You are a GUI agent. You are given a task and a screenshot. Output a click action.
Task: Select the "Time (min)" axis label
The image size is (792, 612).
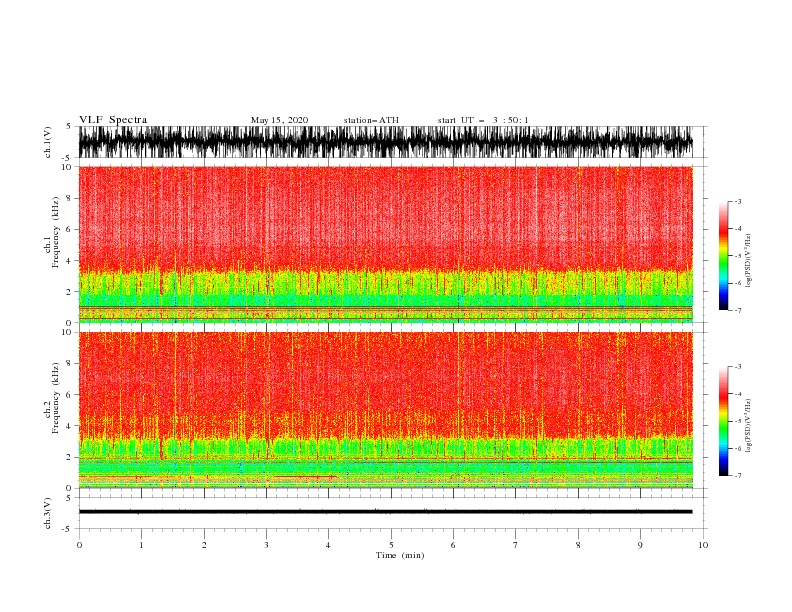(400, 555)
